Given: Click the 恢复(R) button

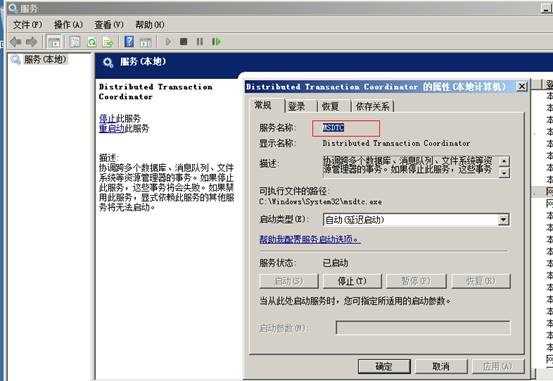Looking at the screenshot, I should 481,281.
